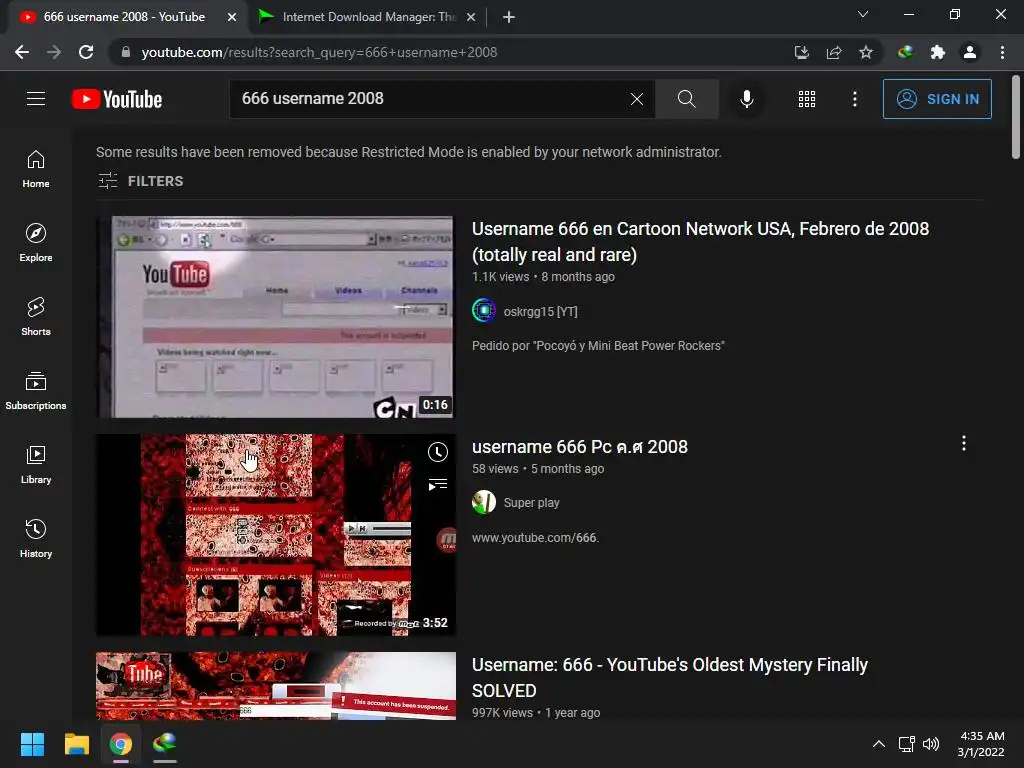Open Explore in the sidebar
The image size is (1024, 768).
click(36, 242)
